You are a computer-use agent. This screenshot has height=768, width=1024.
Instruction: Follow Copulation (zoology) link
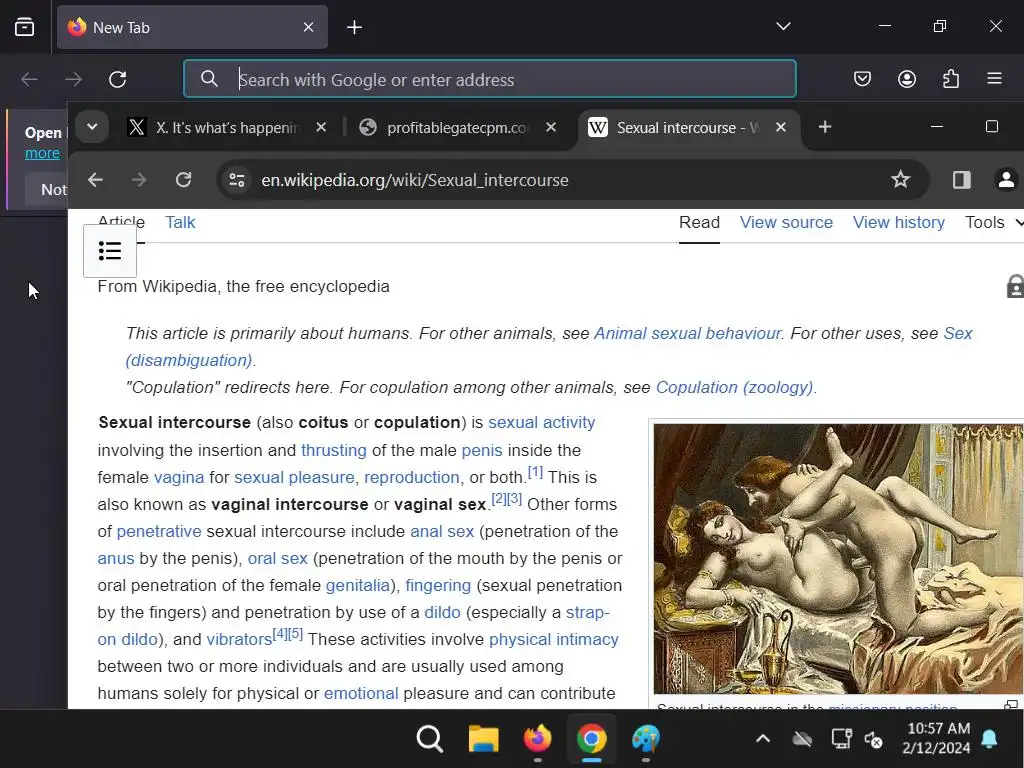click(x=734, y=387)
